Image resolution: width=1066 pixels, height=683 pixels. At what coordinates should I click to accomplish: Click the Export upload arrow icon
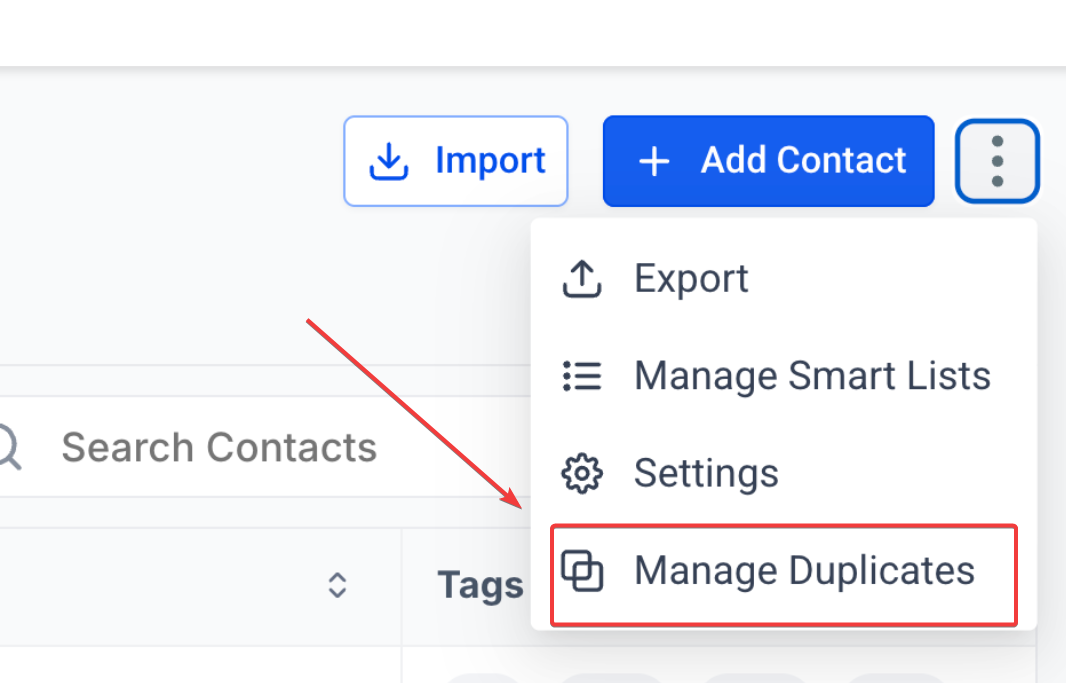tap(582, 279)
